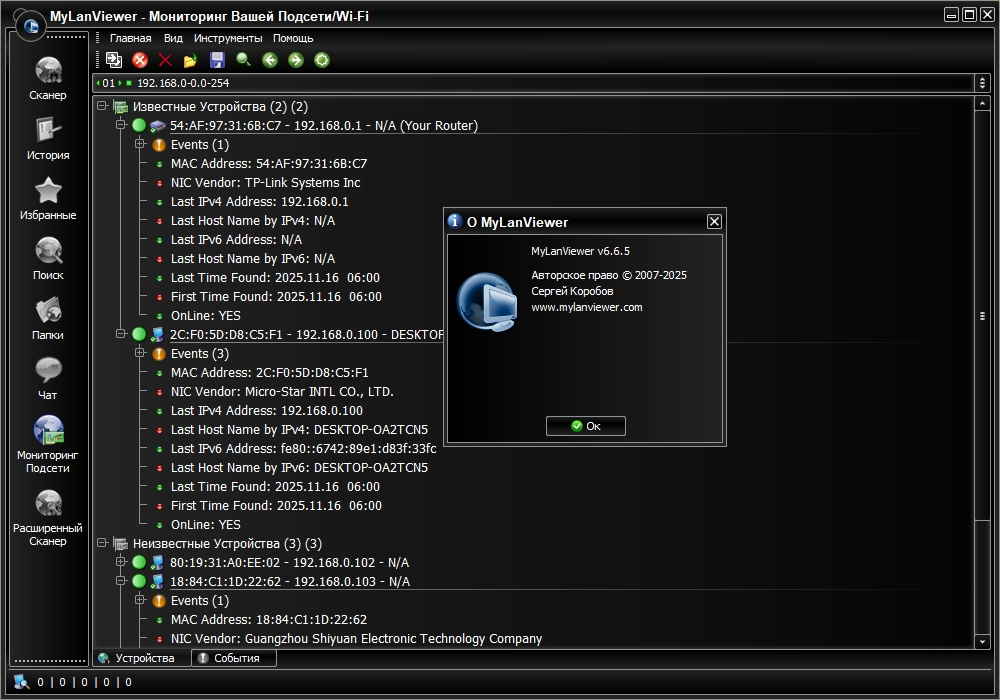Click the MyLanViewer application logo button
Image resolution: width=1000 pixels, height=700 pixels.
pos(30,26)
